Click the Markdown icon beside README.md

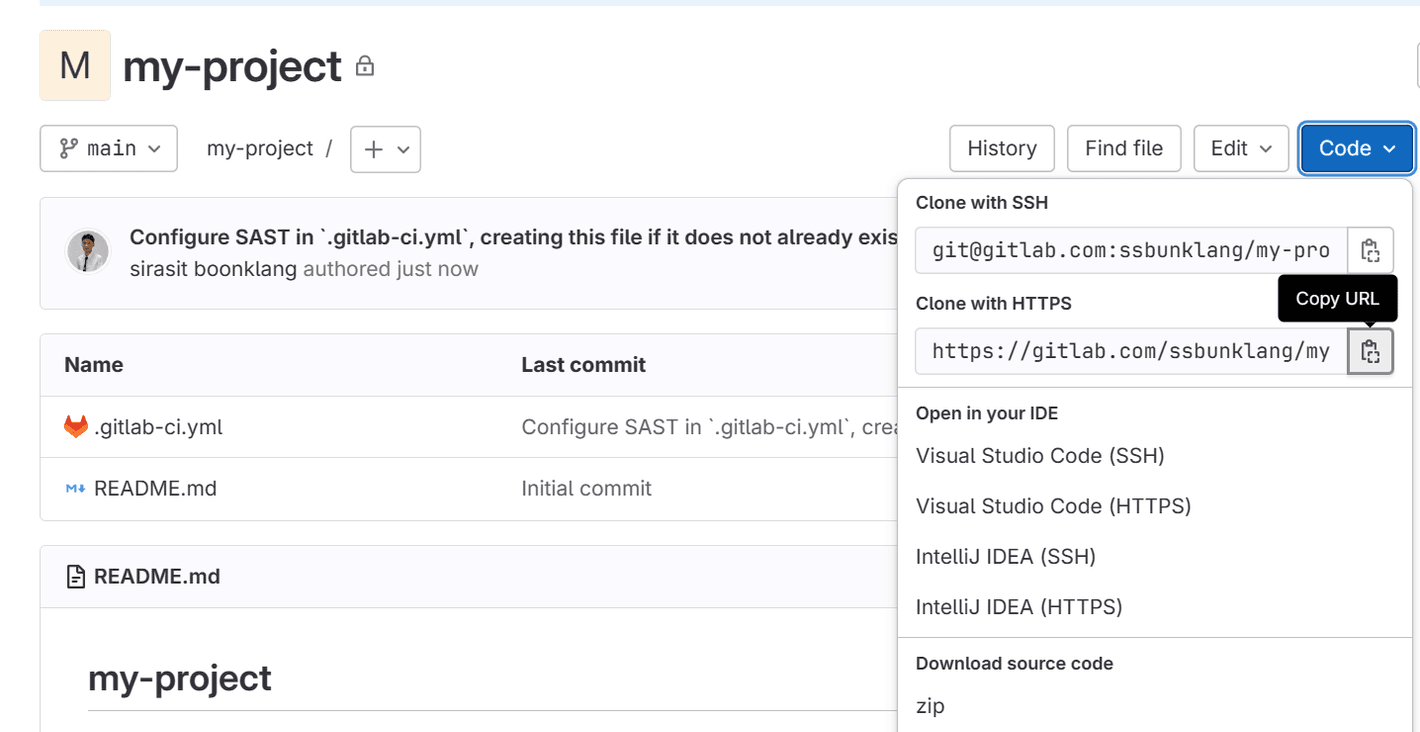click(x=72, y=488)
